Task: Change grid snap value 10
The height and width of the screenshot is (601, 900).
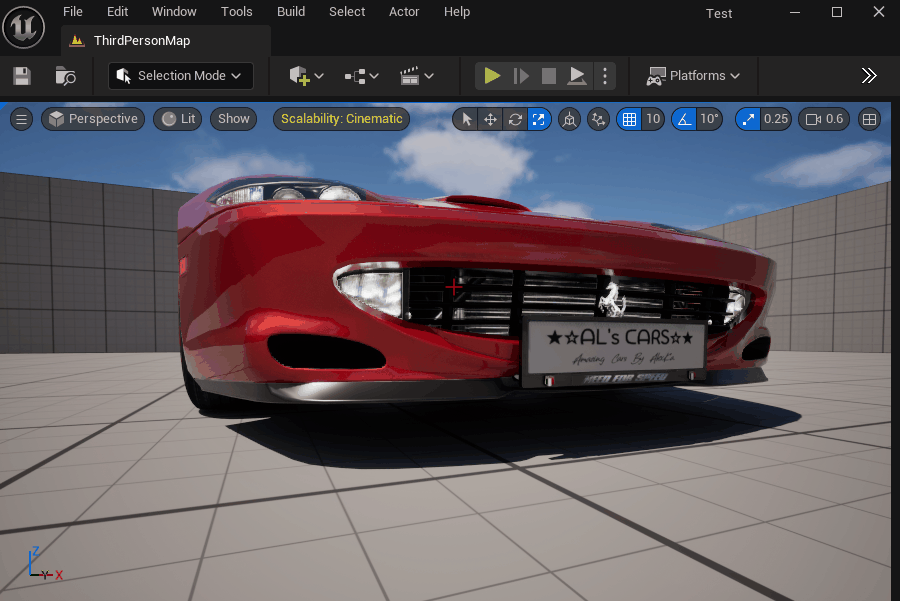Action: coord(653,119)
